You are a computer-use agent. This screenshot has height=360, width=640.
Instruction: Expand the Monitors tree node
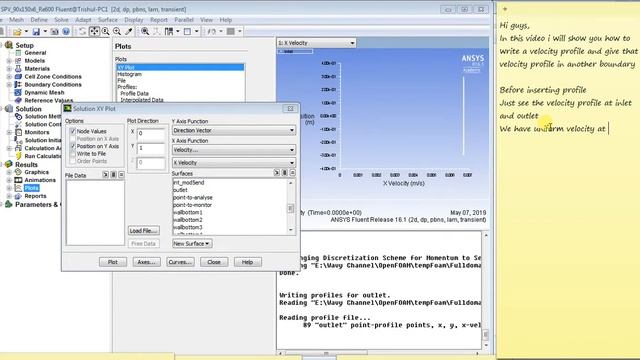tap(9, 132)
